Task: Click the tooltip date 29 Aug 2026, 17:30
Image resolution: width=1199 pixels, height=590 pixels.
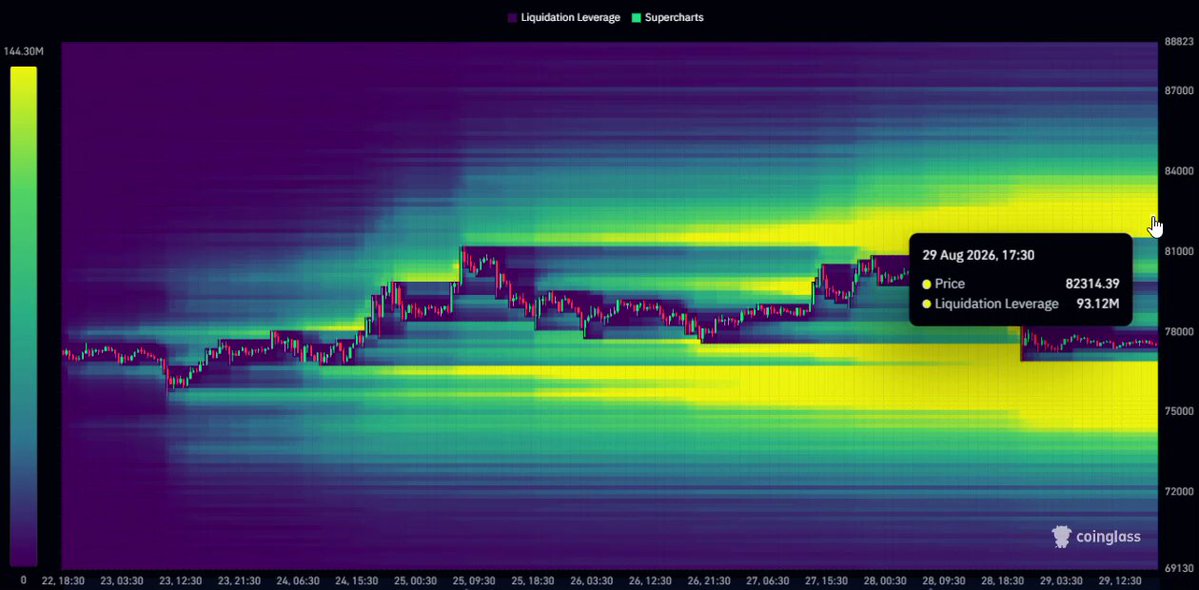Action: [978, 255]
